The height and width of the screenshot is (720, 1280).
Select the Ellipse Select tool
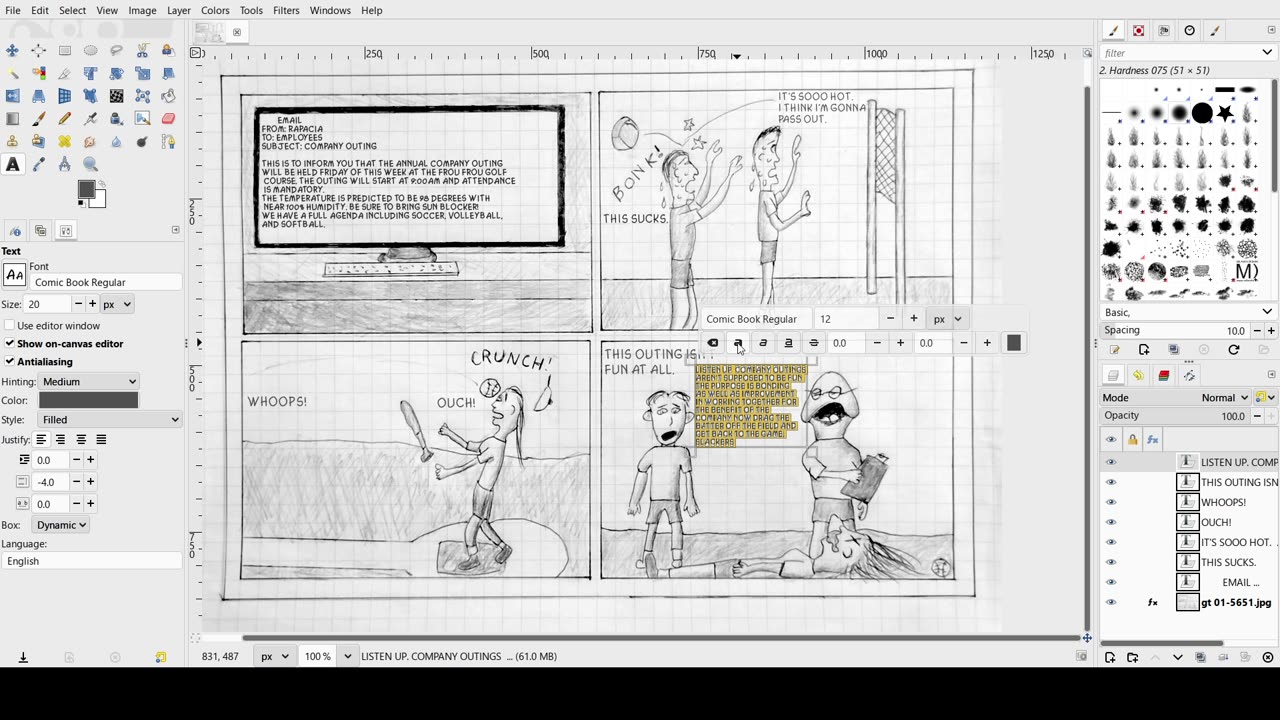91,50
